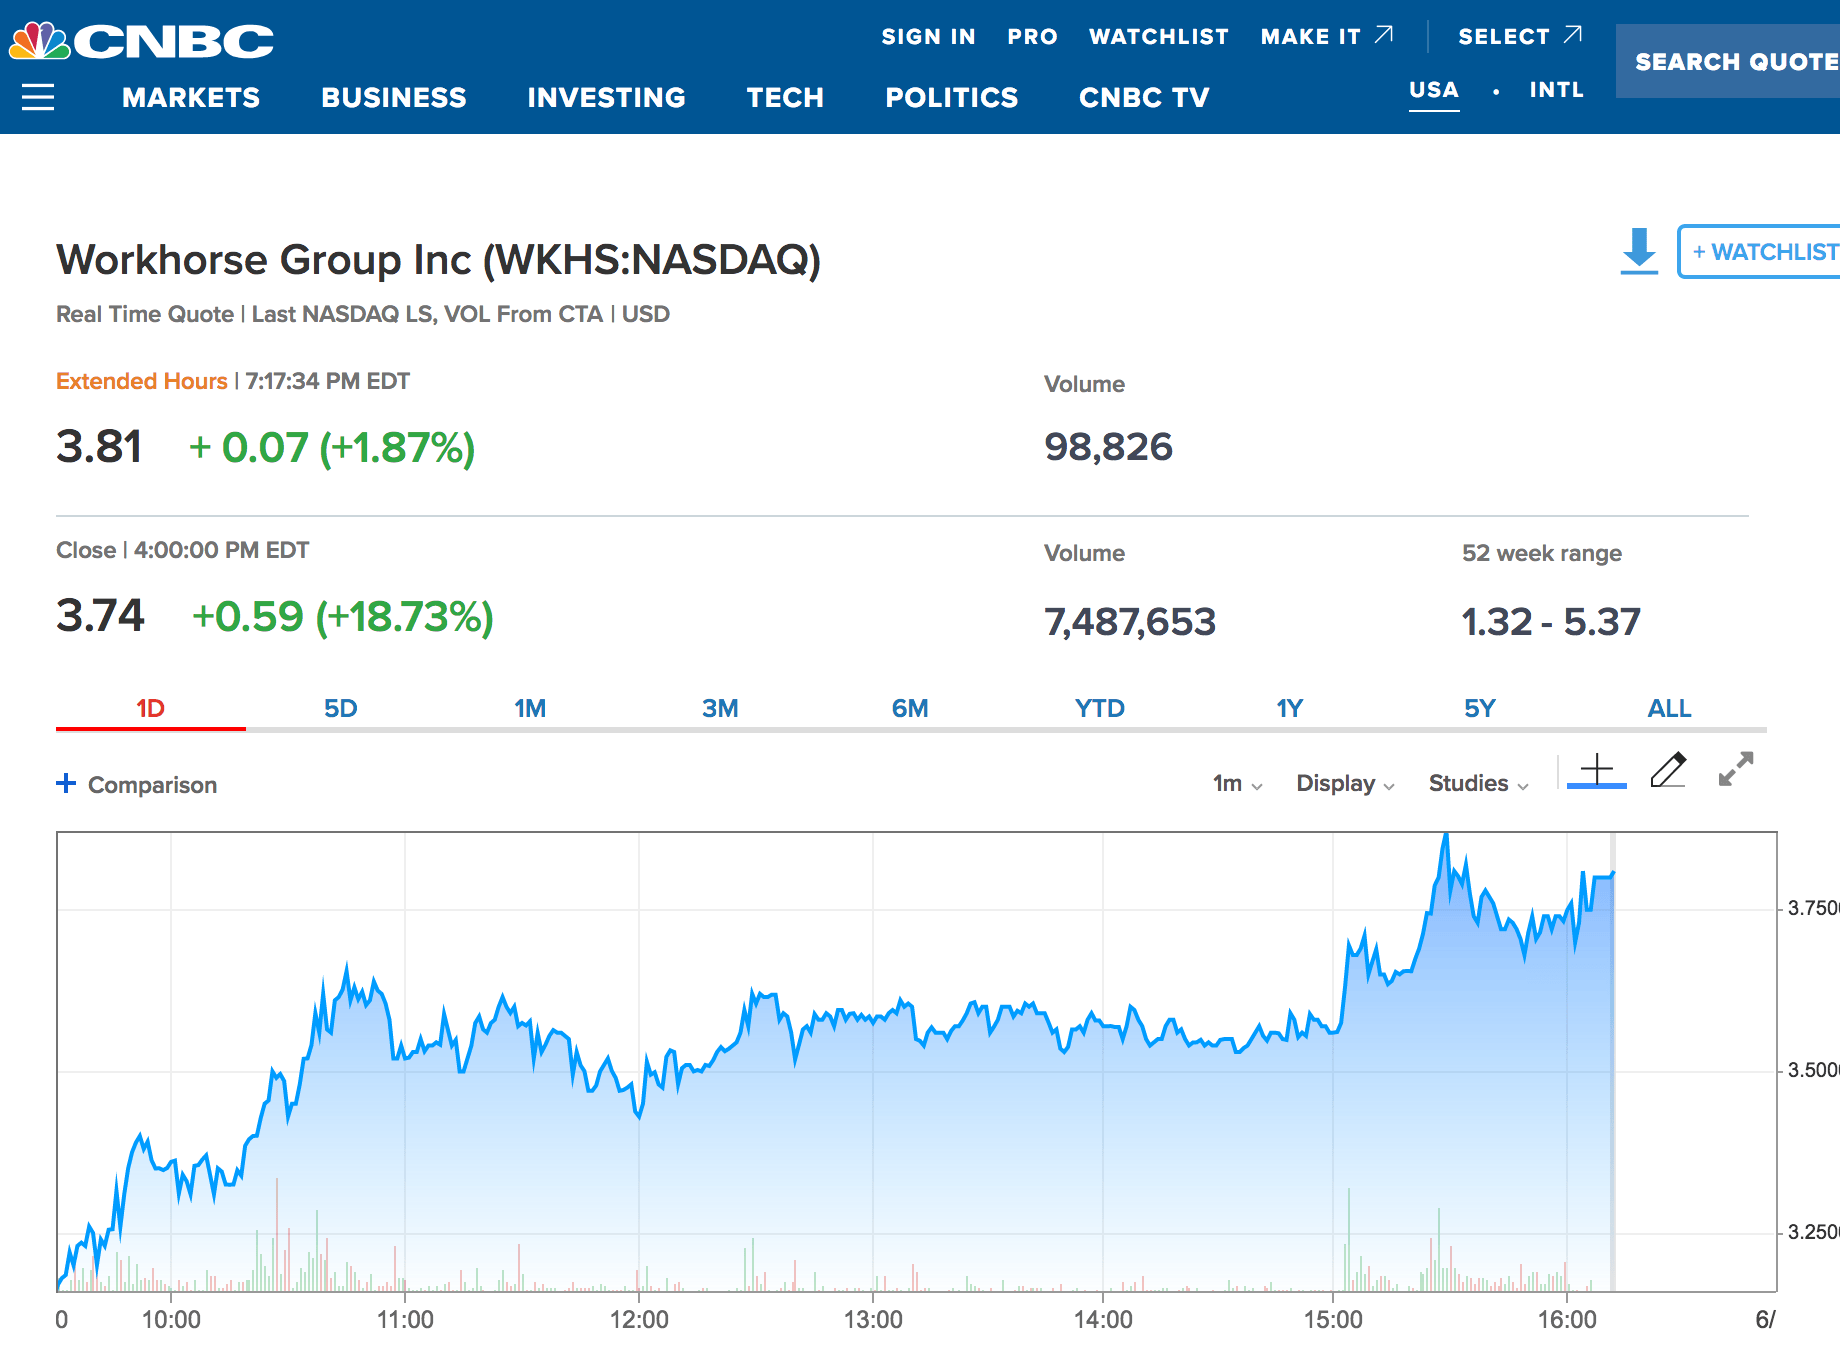Screen dimensions: 1840x1364
Task: Open the Studies dropdown
Action: click(1479, 783)
